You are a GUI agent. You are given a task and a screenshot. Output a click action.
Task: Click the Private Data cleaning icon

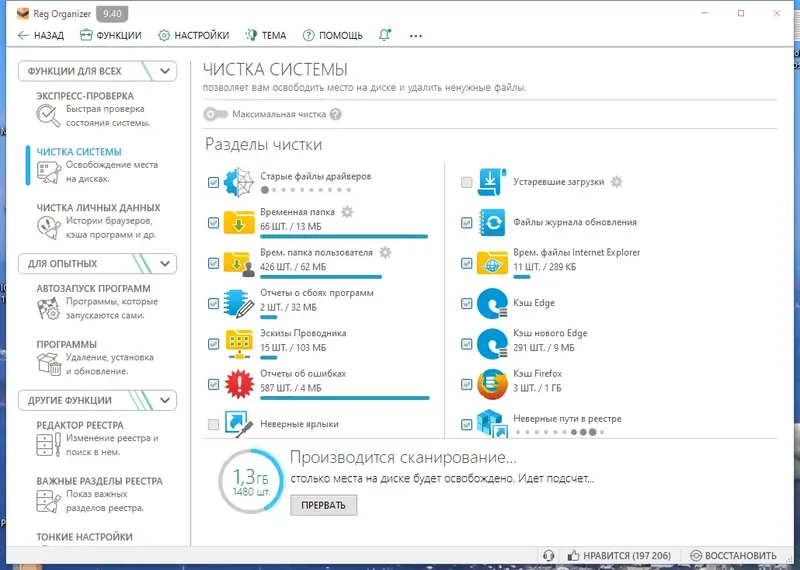[48, 228]
